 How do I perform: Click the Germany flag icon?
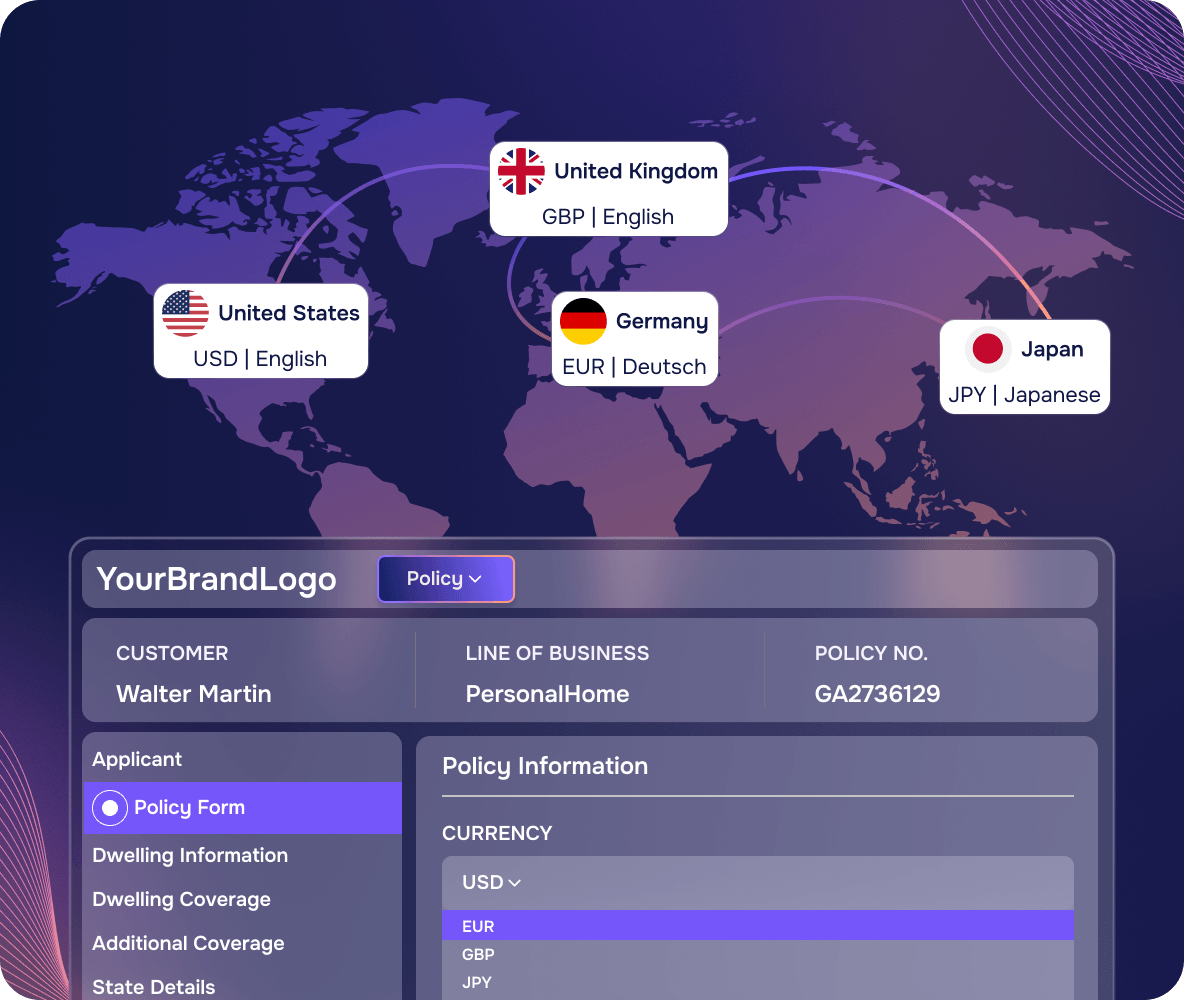coord(583,321)
